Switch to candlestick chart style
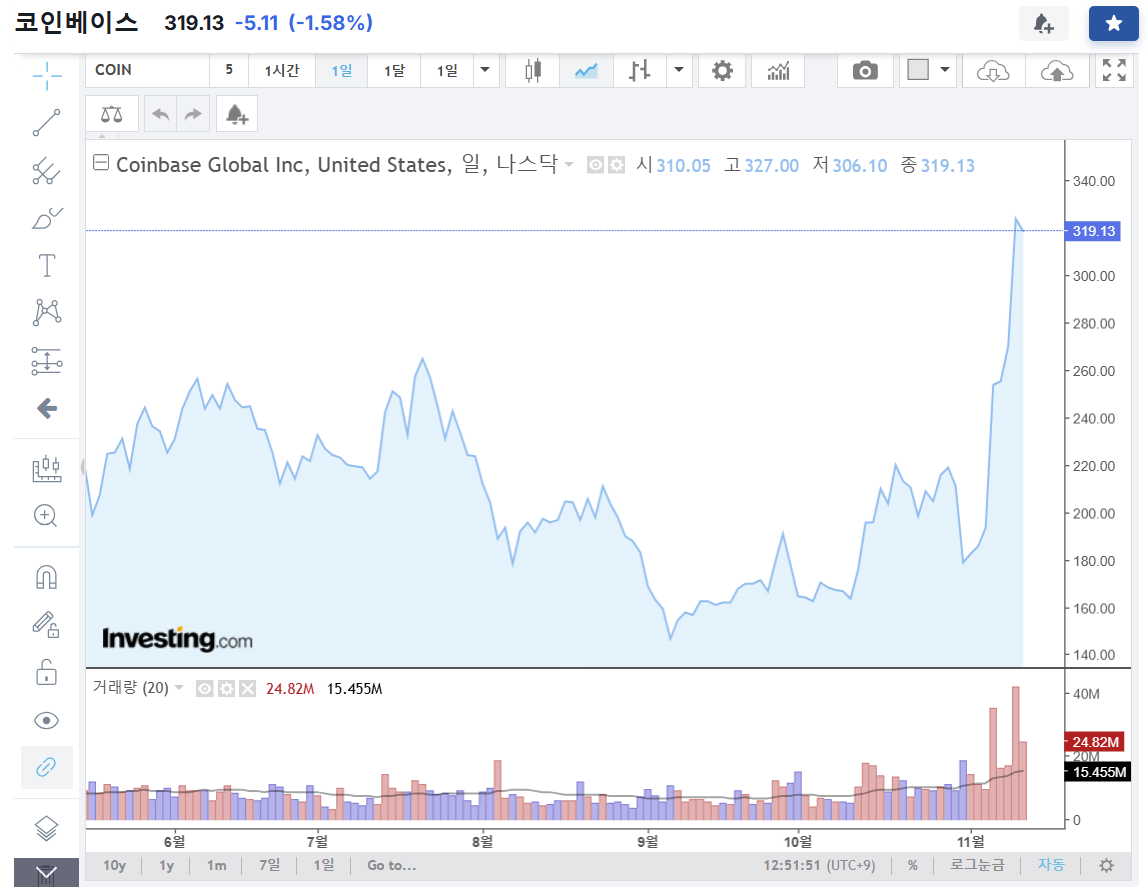Image resolution: width=1148 pixels, height=887 pixels. pyautogui.click(x=533, y=71)
